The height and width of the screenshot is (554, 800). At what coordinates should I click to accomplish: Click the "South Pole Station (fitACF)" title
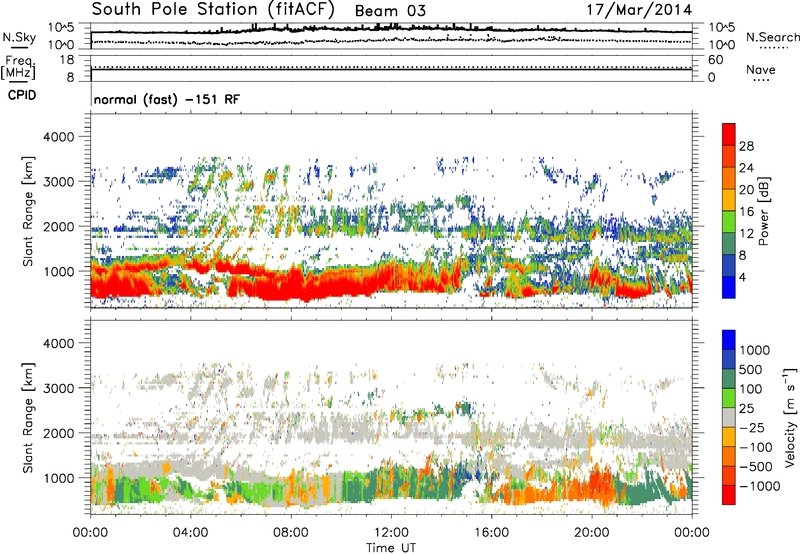point(214,9)
